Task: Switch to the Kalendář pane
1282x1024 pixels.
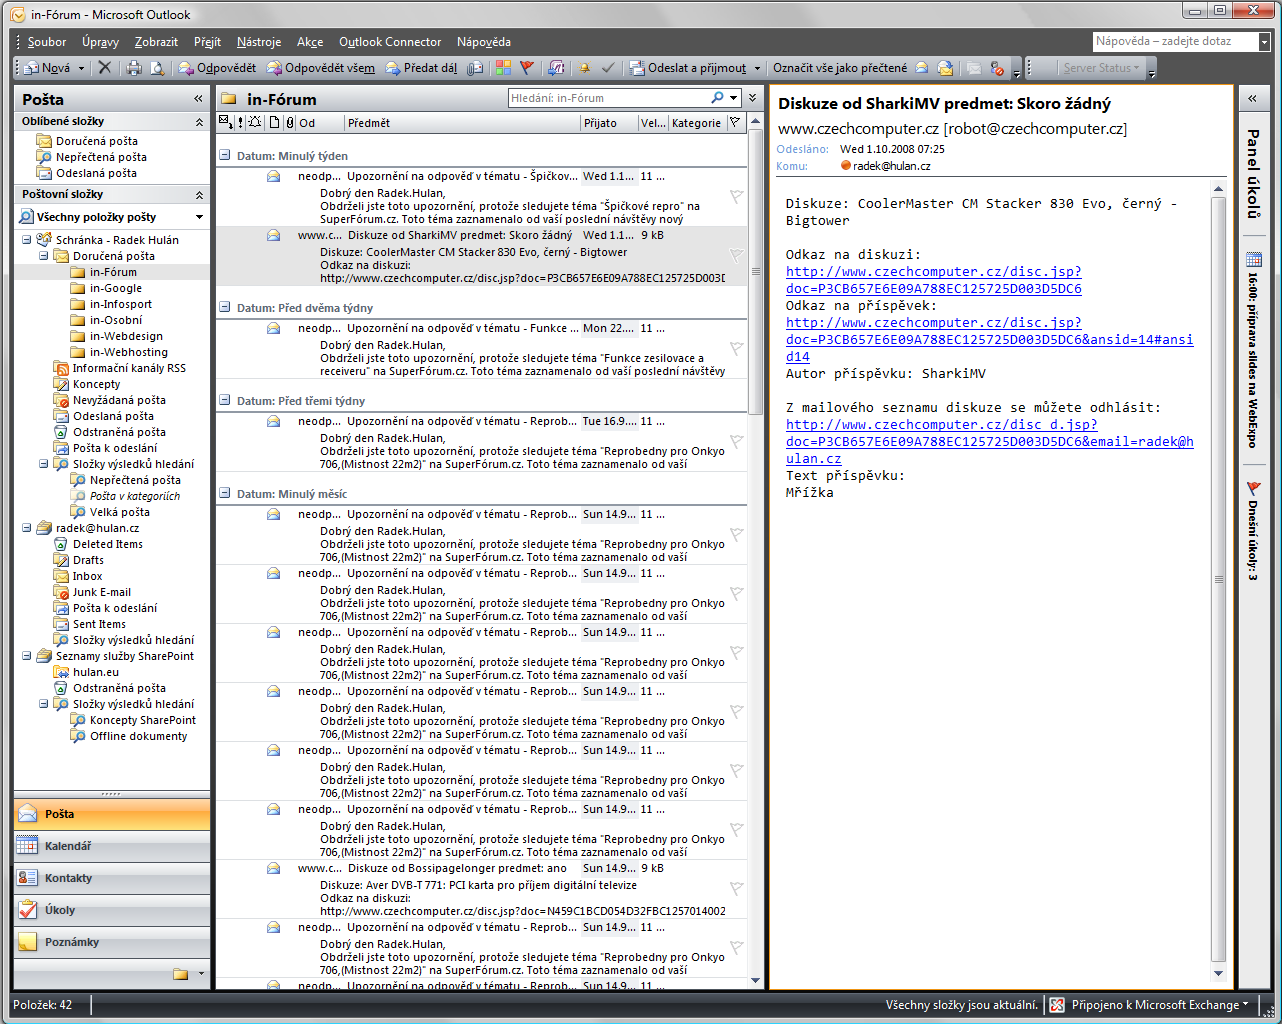Action: coord(112,846)
